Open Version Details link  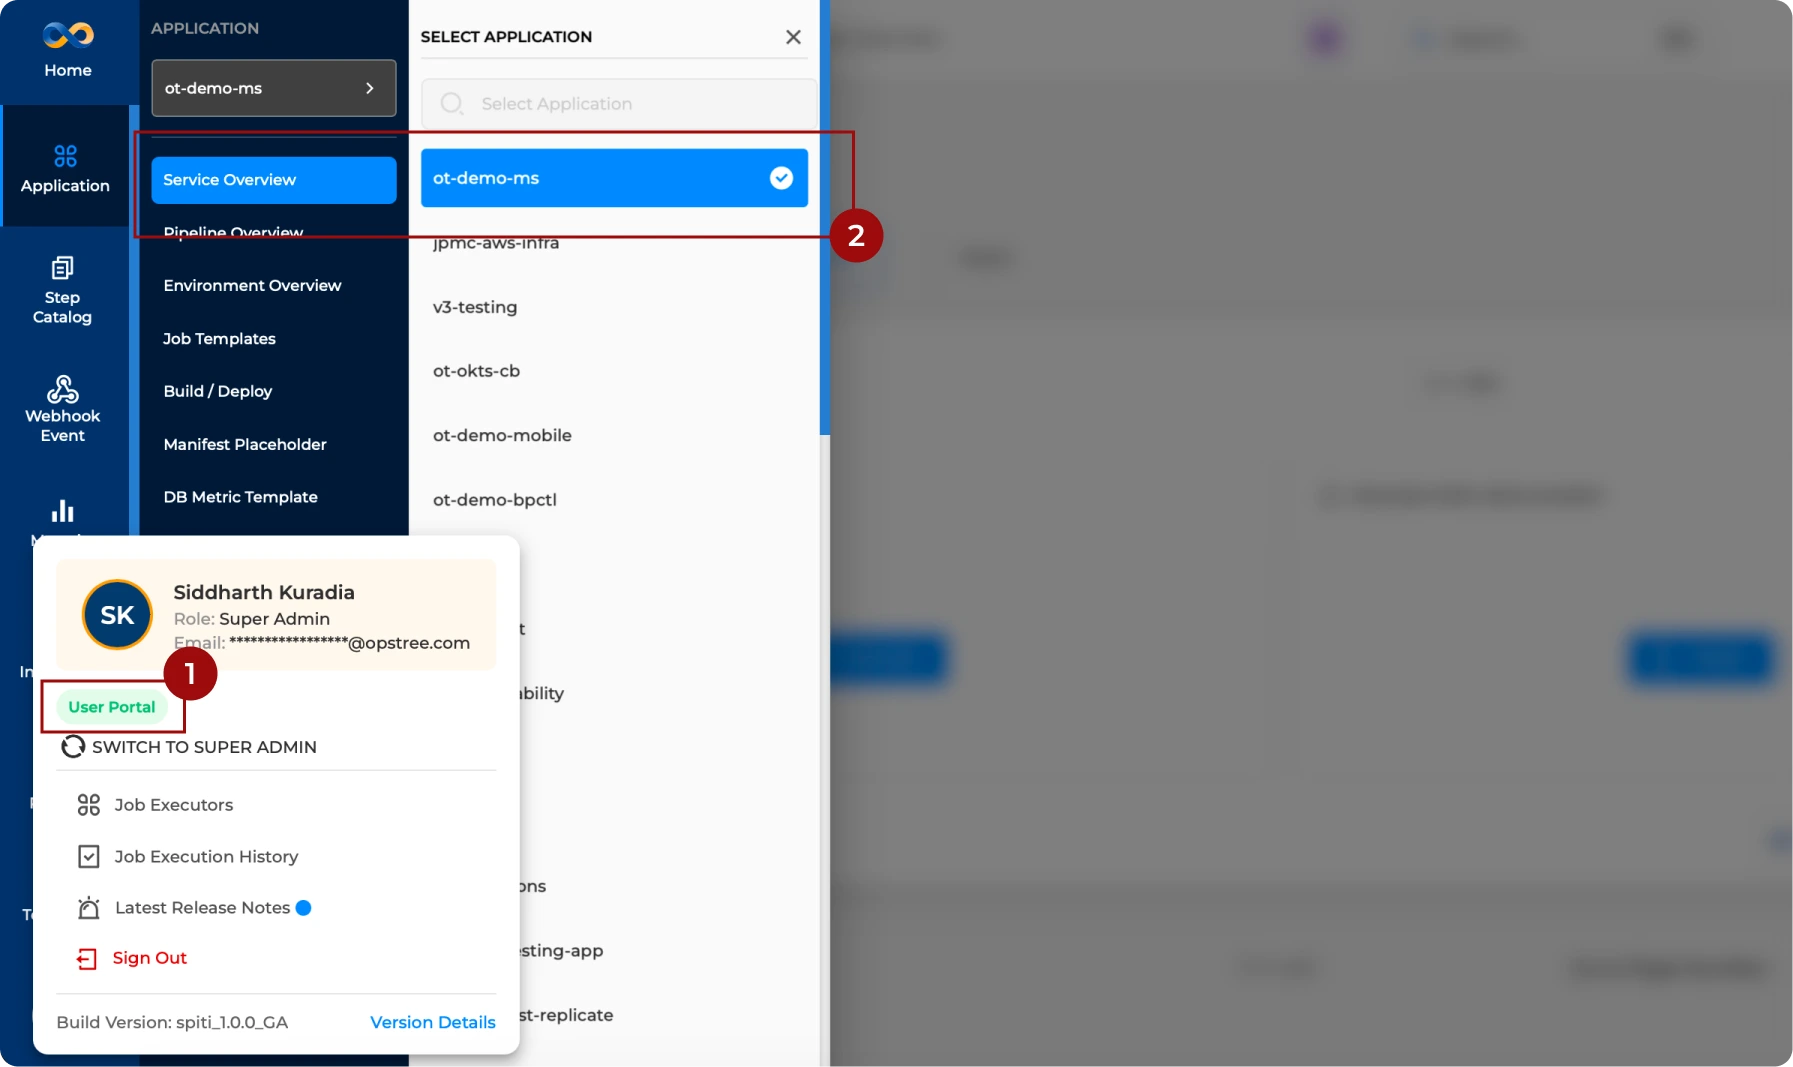point(433,1022)
